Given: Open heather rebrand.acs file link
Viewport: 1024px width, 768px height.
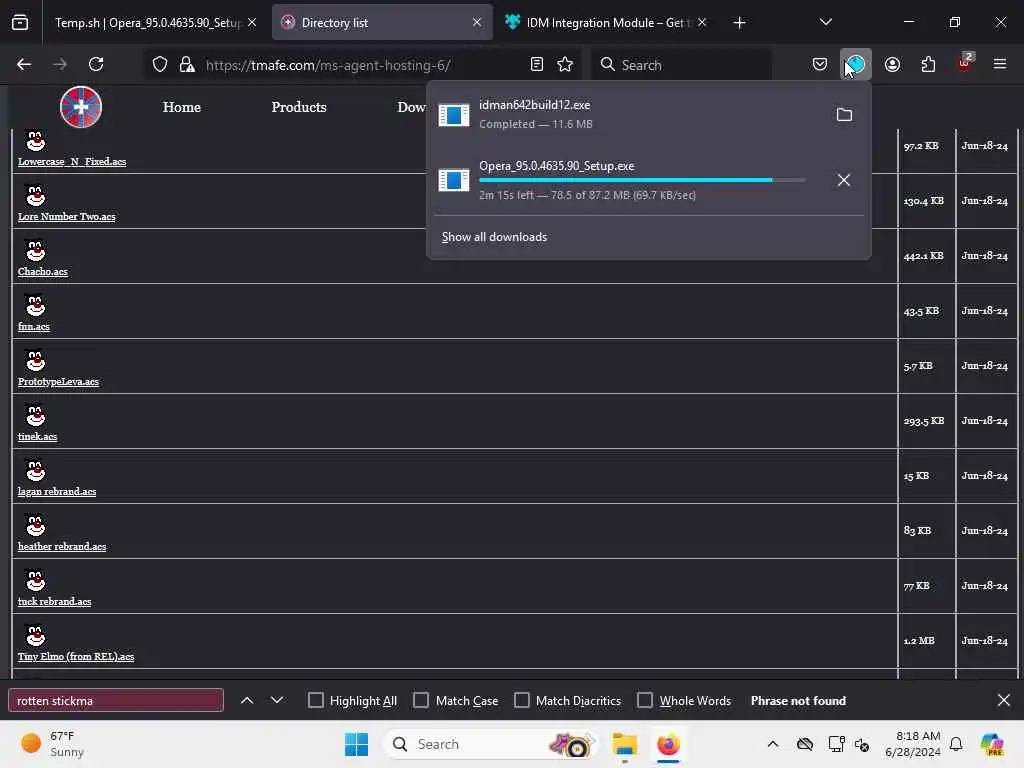Looking at the screenshot, I should click(x=62, y=547).
